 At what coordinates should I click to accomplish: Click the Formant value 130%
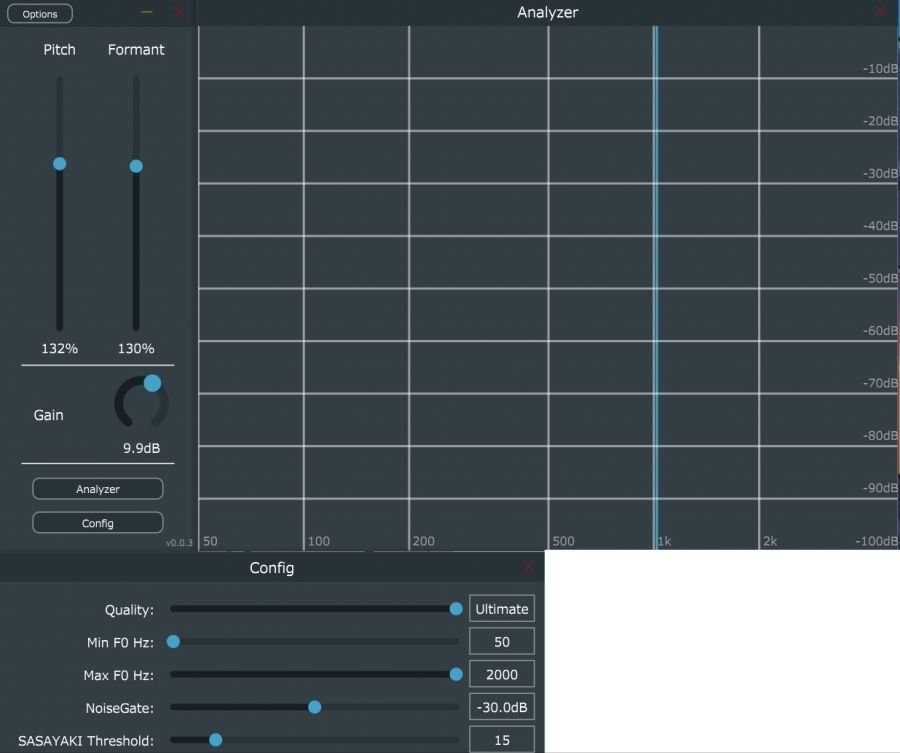[136, 348]
